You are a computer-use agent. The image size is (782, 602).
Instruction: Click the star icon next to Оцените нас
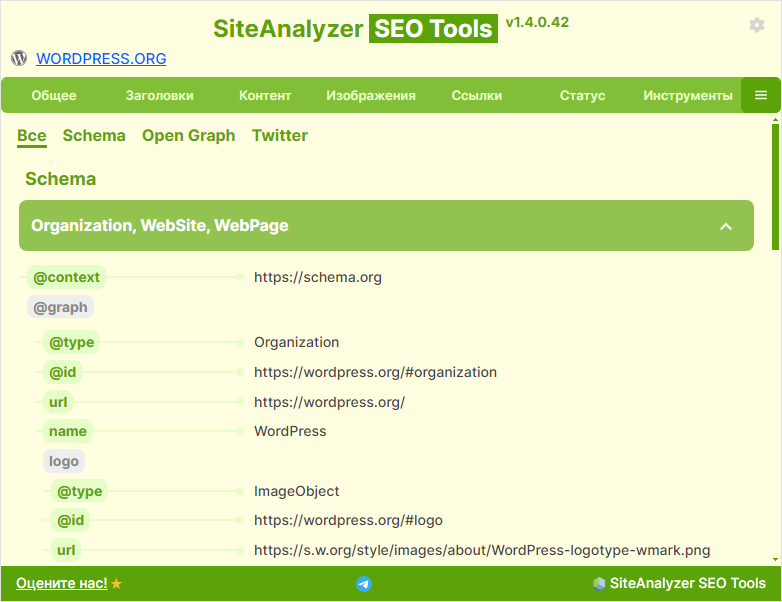pyautogui.click(x=116, y=584)
